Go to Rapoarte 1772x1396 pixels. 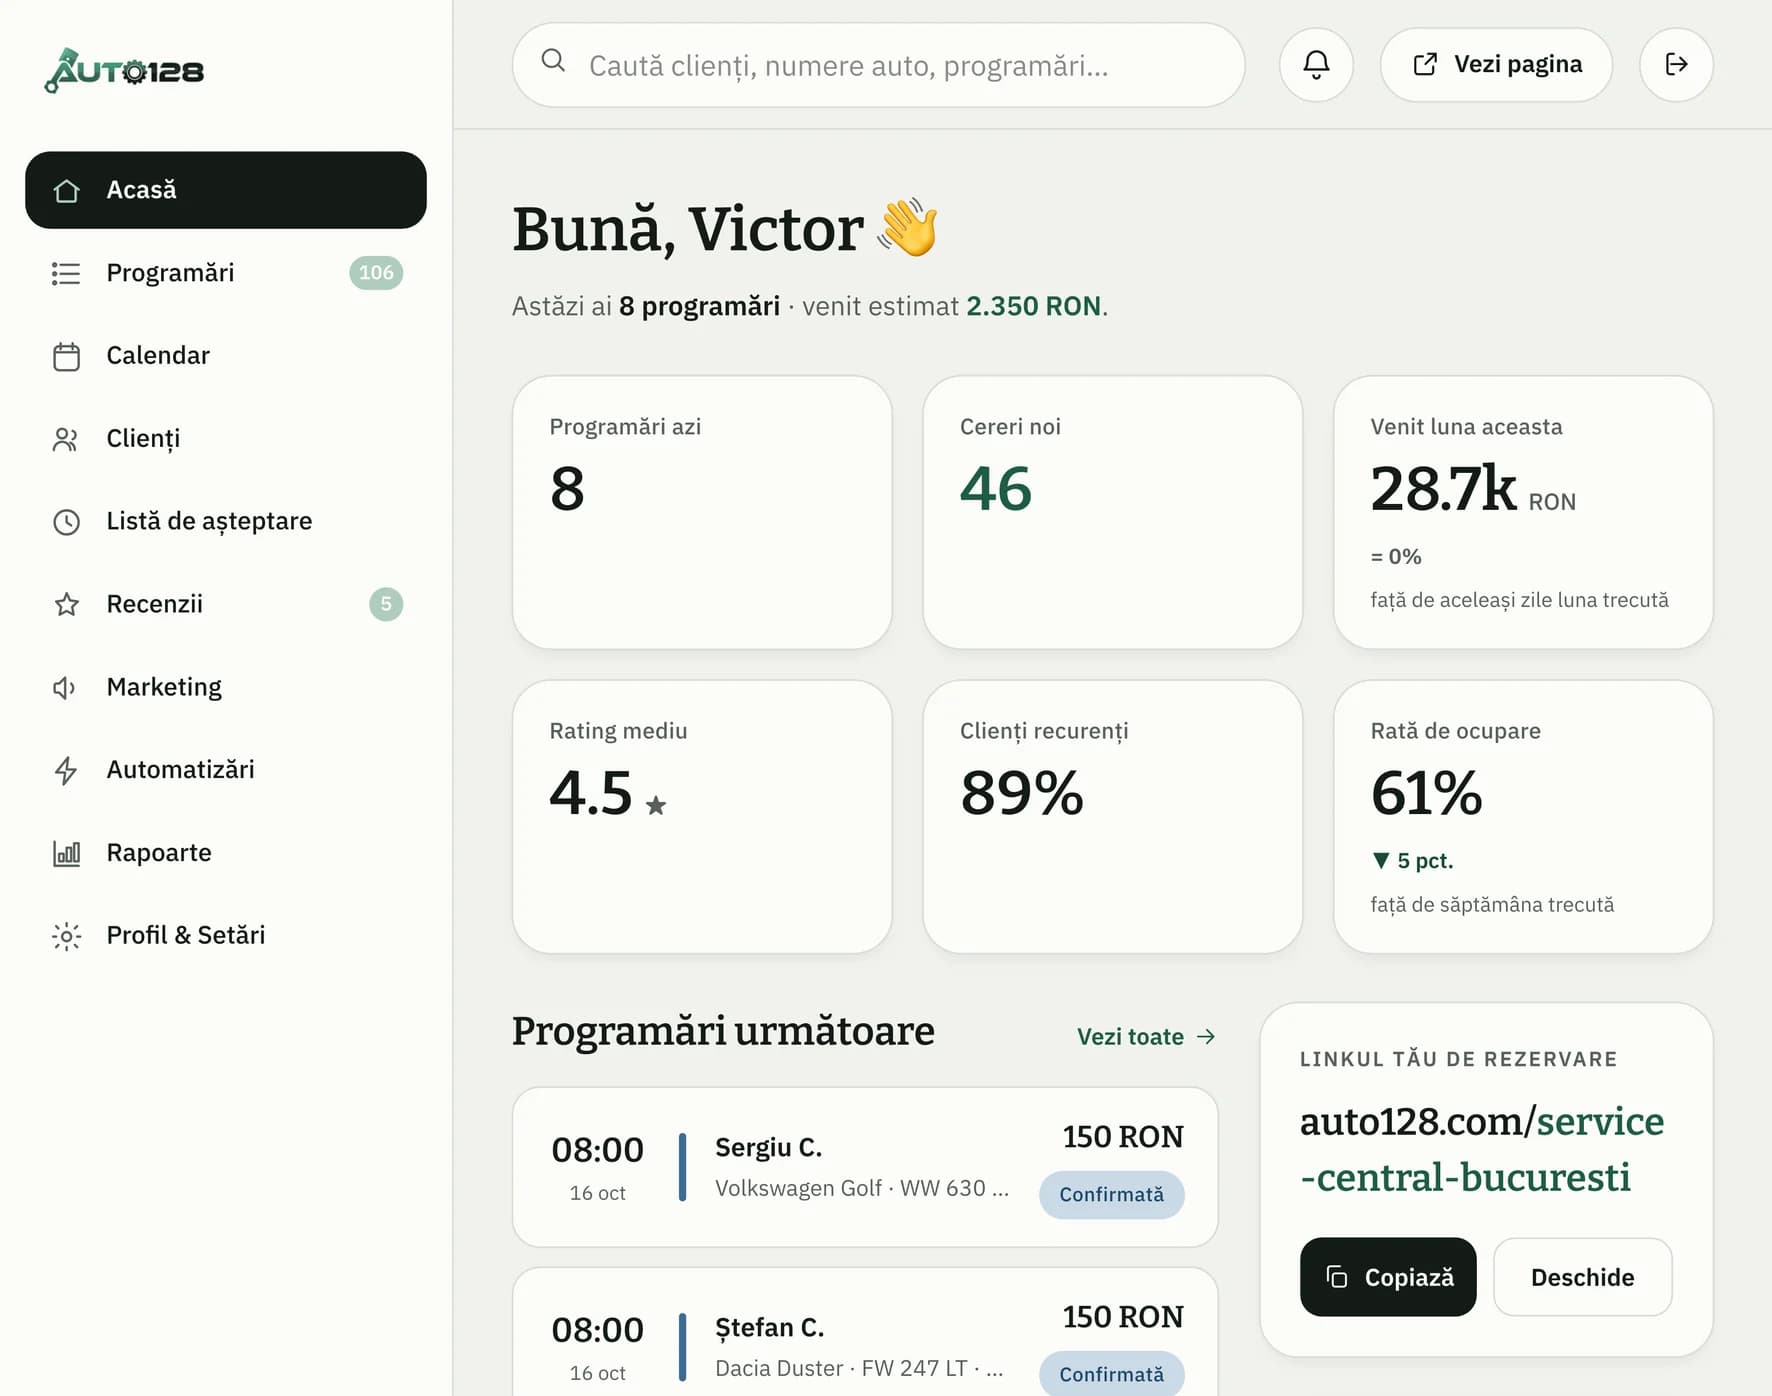click(x=226, y=853)
